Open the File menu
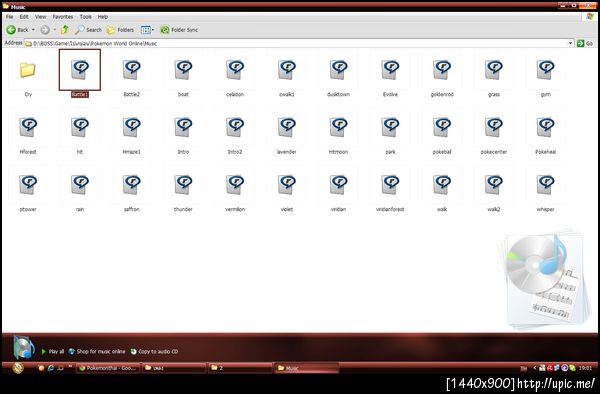 pyautogui.click(x=10, y=17)
